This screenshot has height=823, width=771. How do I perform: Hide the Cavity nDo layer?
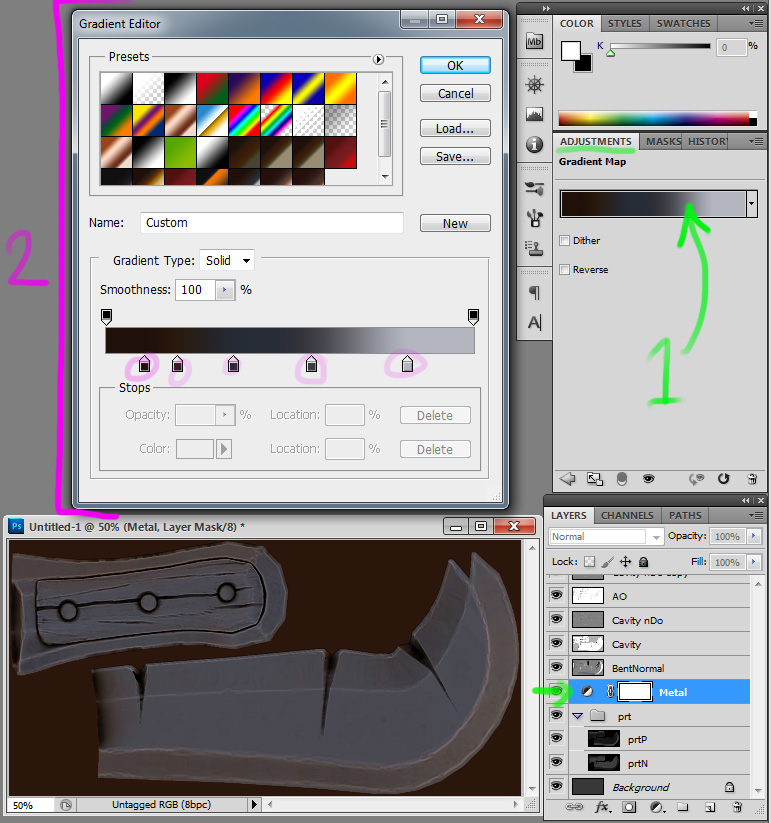click(556, 619)
